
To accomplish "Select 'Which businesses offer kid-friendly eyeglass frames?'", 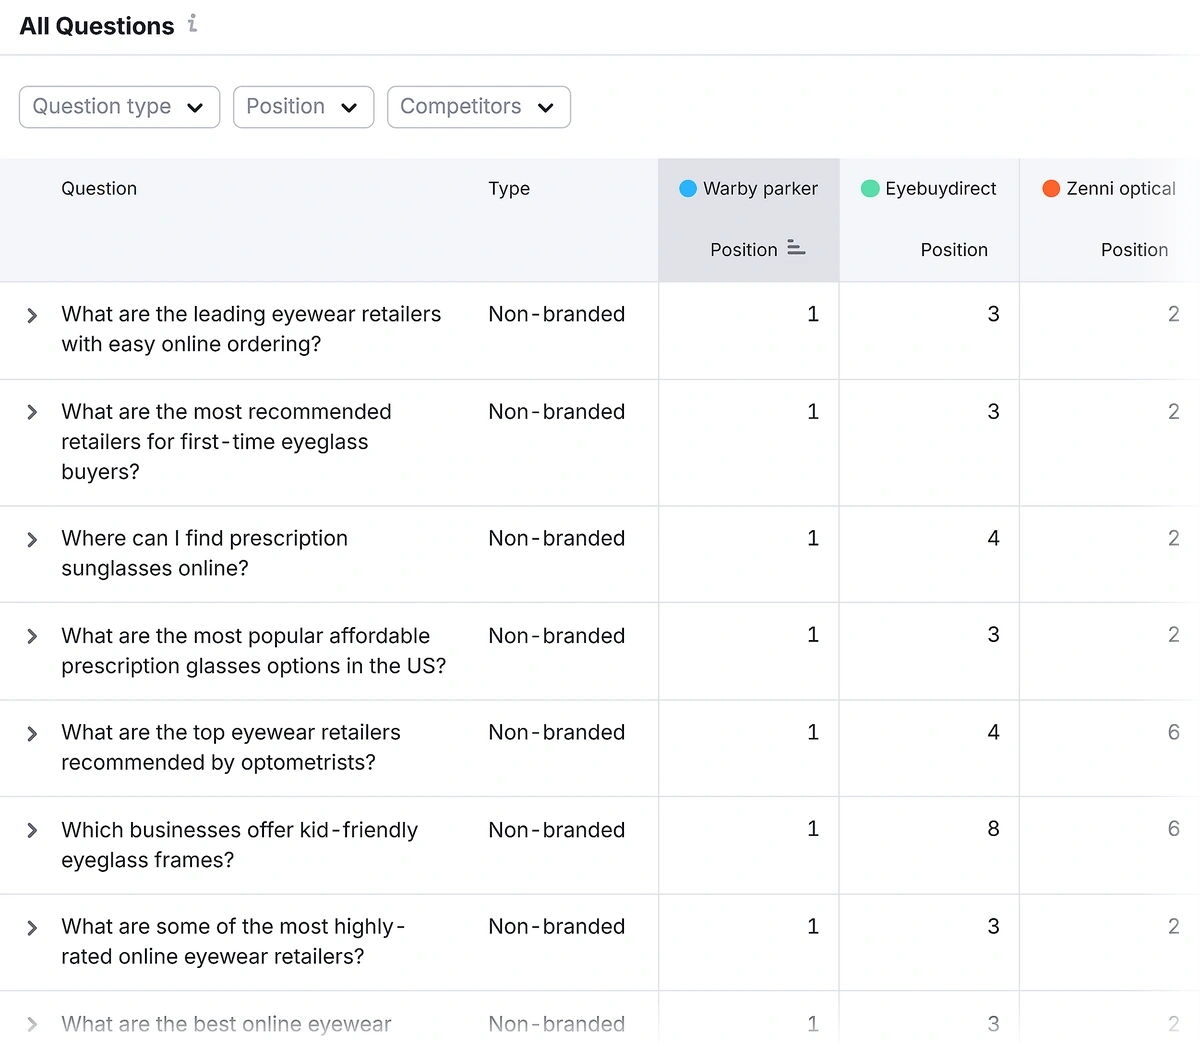I will pos(240,845).
